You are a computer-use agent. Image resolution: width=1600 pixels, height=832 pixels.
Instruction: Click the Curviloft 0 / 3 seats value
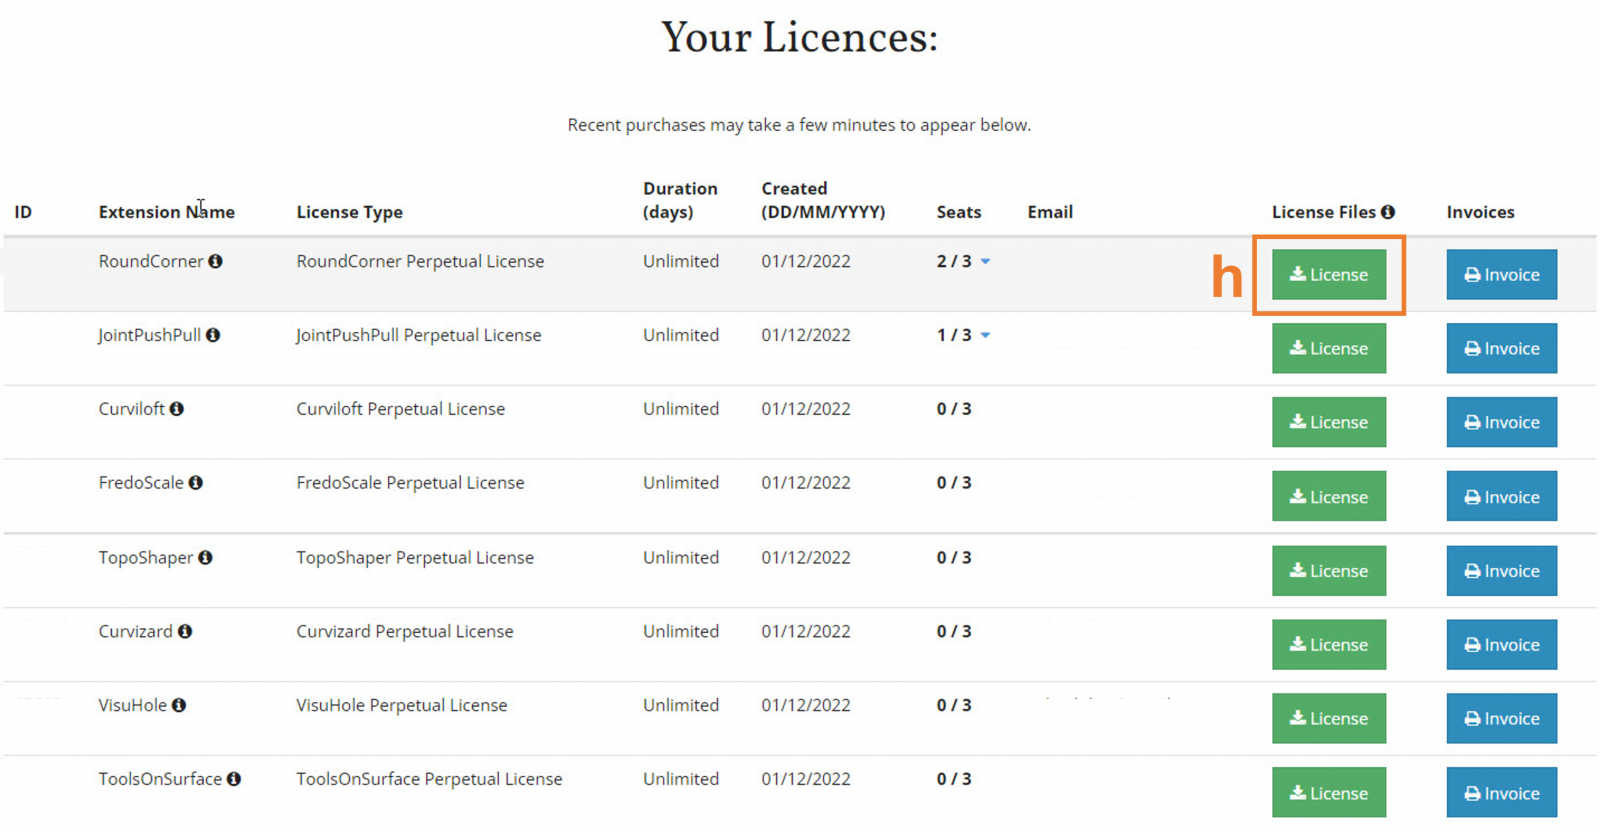click(x=954, y=409)
